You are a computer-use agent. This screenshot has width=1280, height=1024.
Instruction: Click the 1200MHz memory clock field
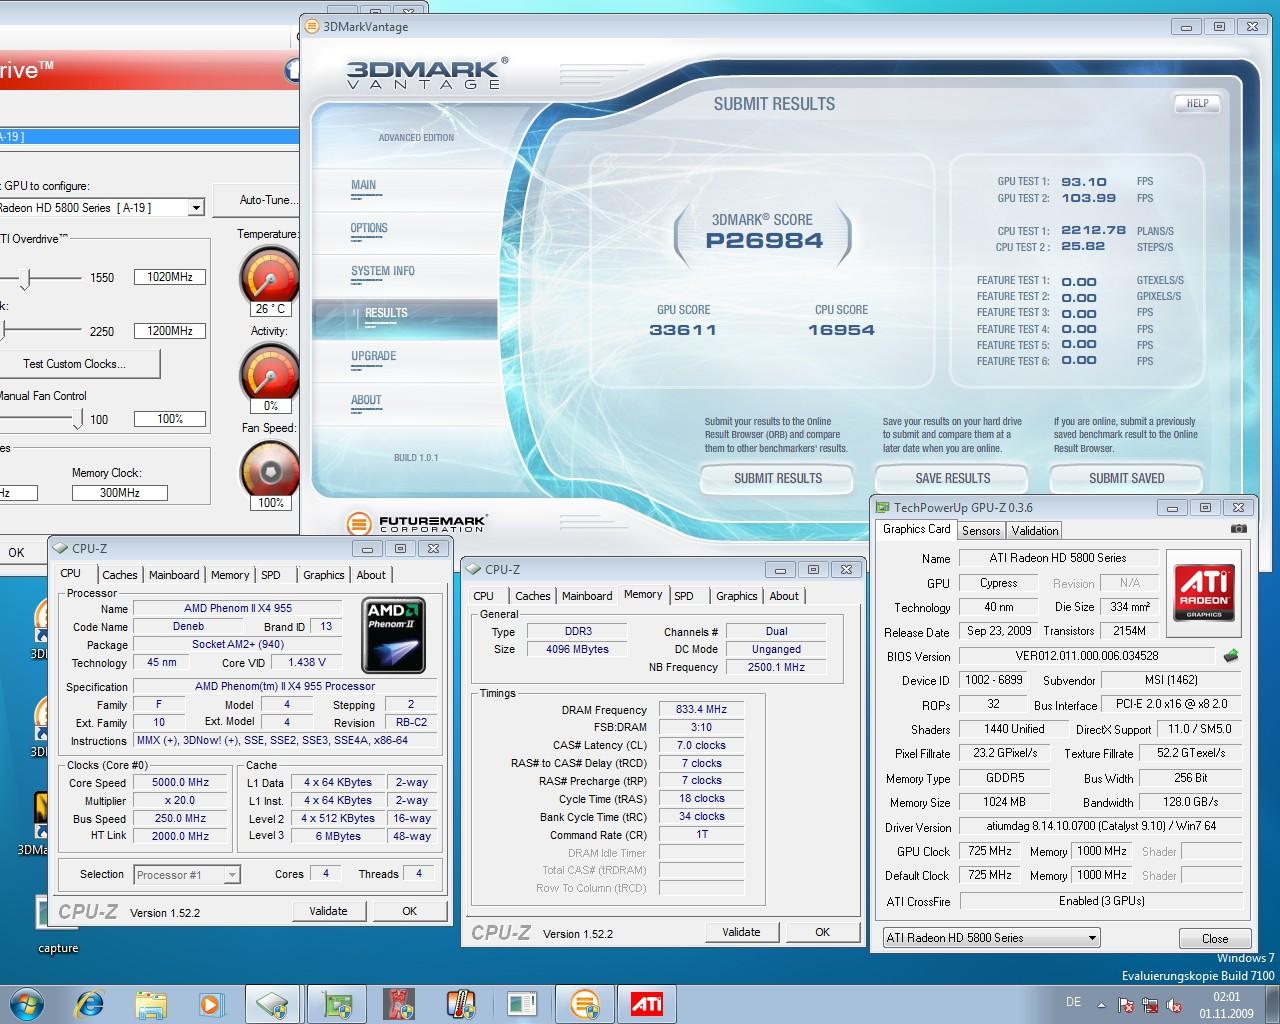170,331
